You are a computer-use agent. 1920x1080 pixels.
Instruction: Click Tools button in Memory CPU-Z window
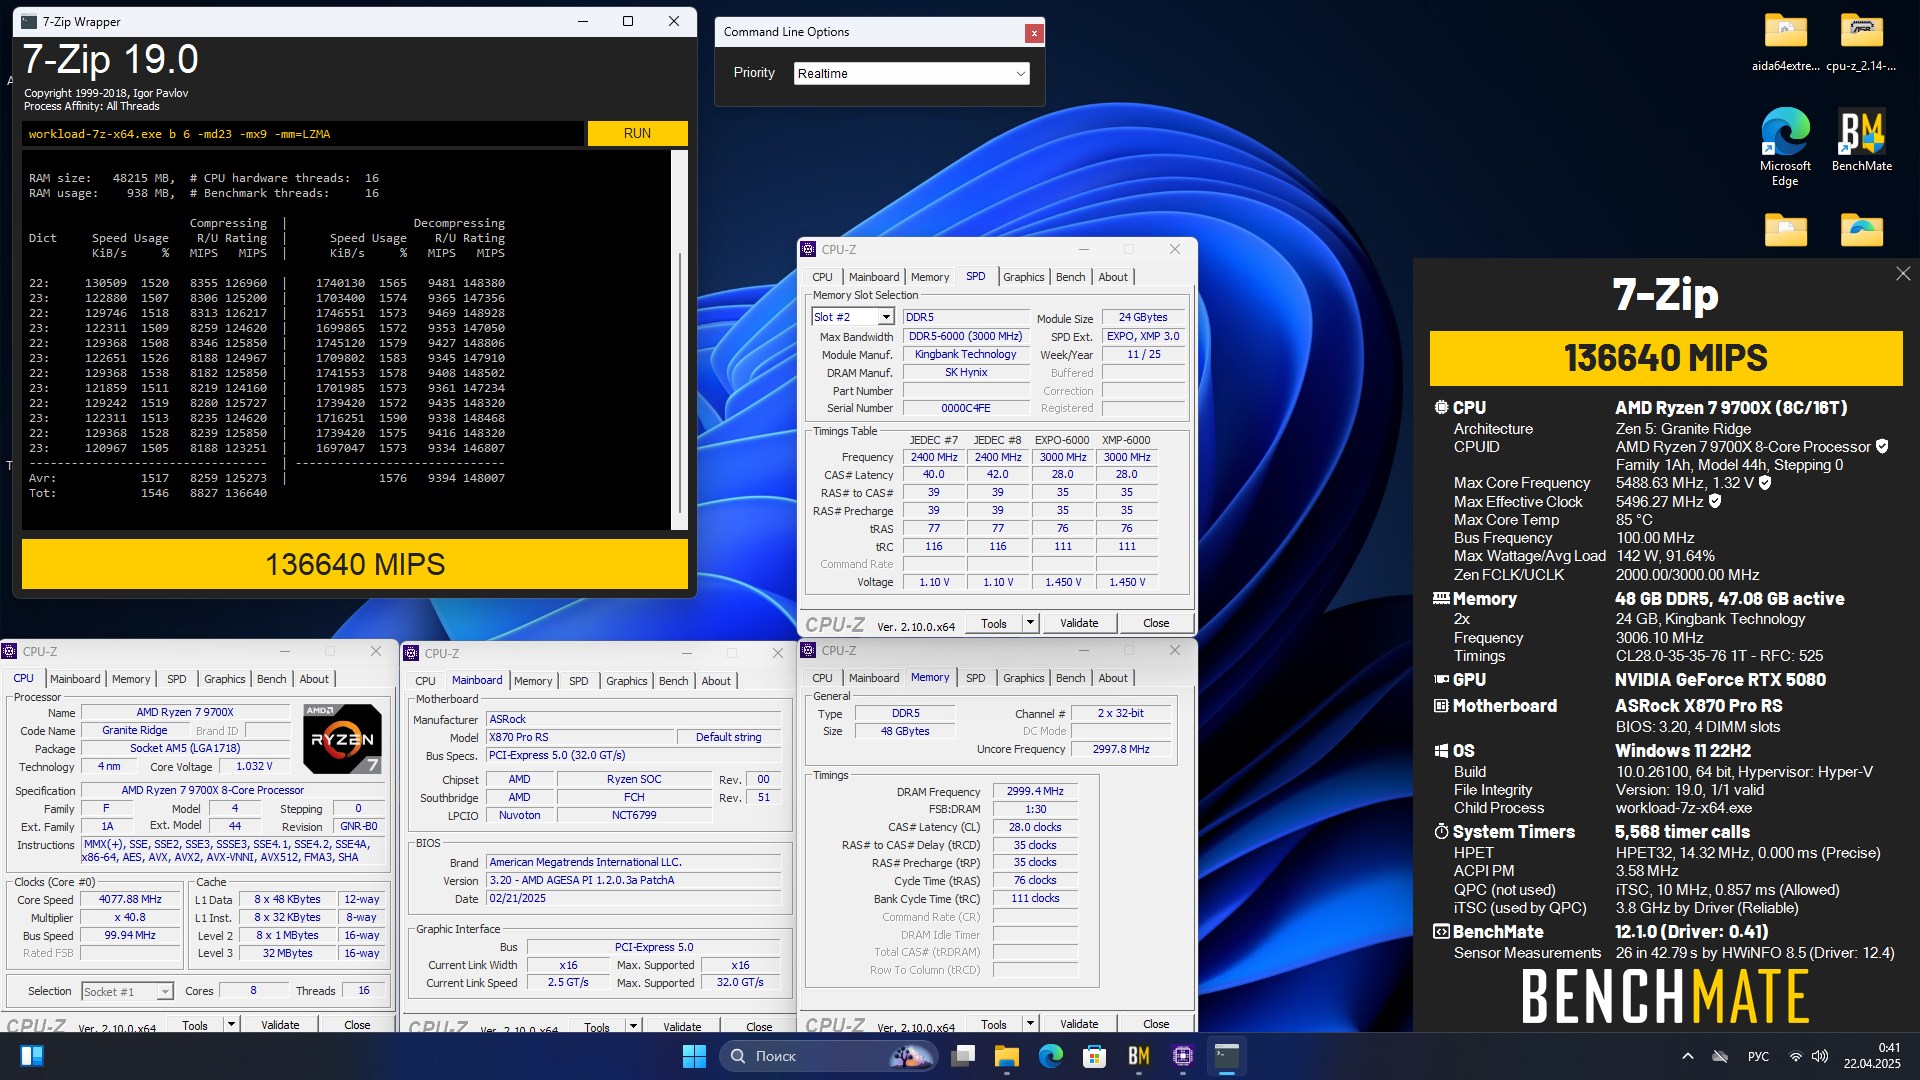pos(994,1024)
